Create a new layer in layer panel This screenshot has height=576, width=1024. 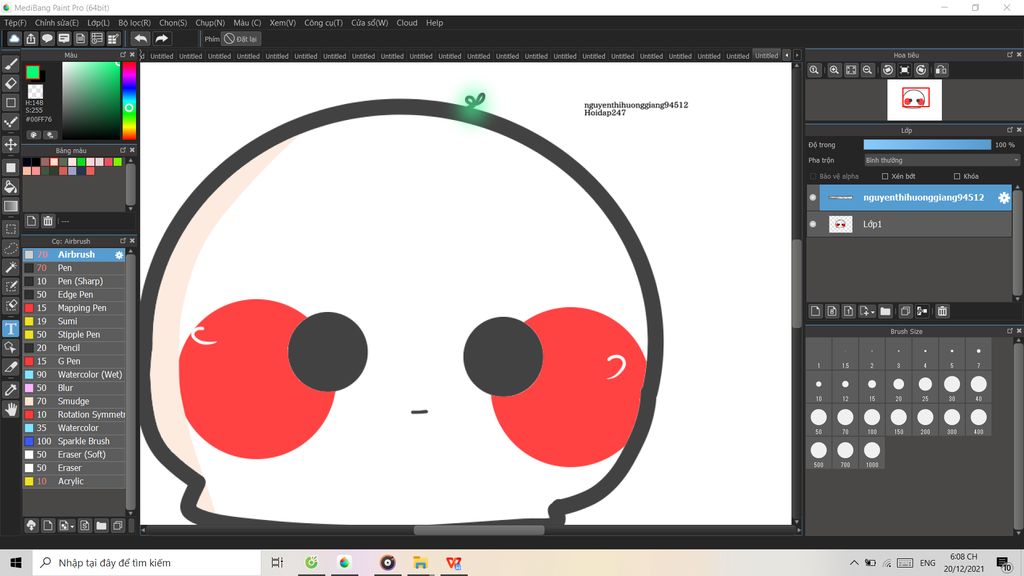(x=815, y=312)
